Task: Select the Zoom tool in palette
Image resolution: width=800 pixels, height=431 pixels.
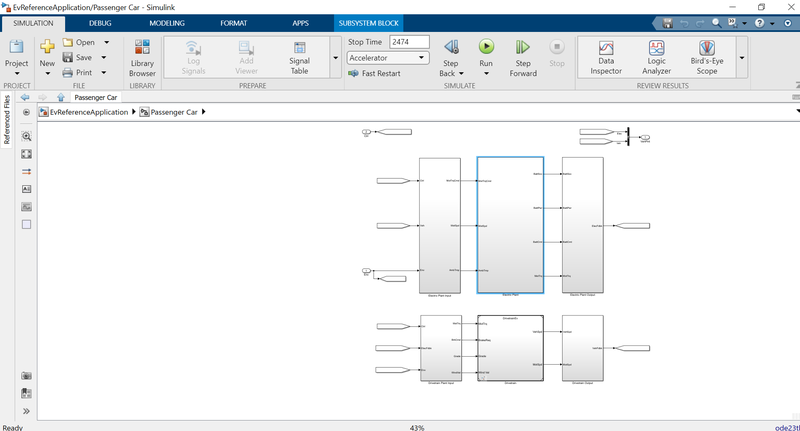Action: coord(27,136)
